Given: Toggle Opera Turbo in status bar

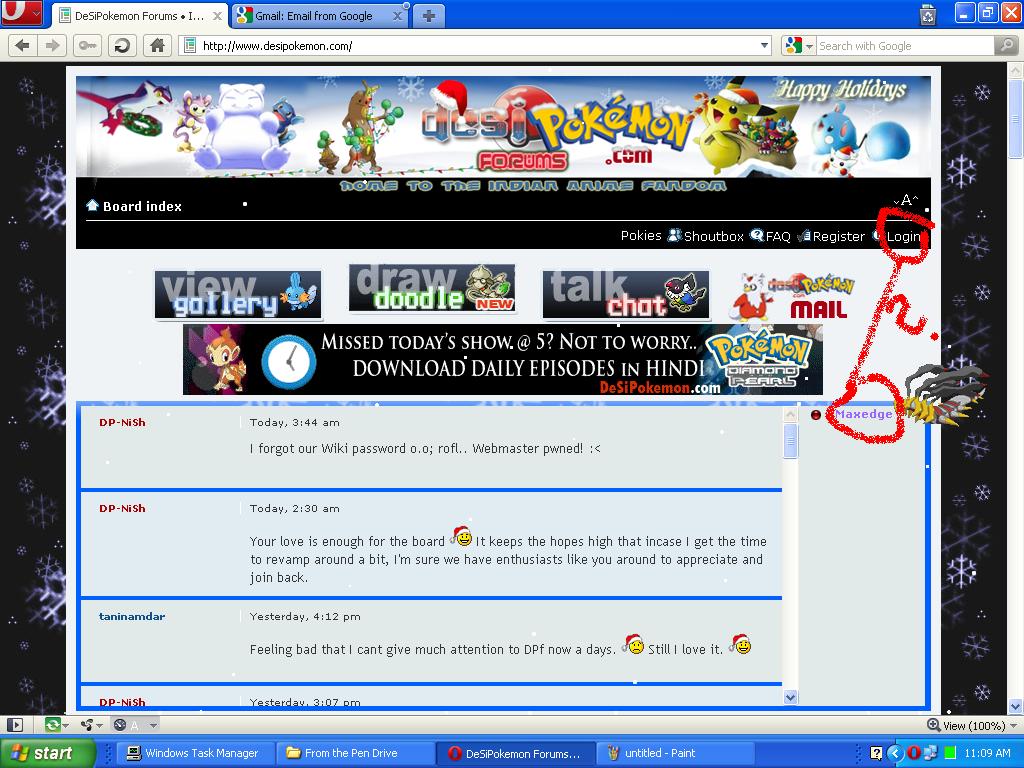Looking at the screenshot, I should click(x=120, y=725).
